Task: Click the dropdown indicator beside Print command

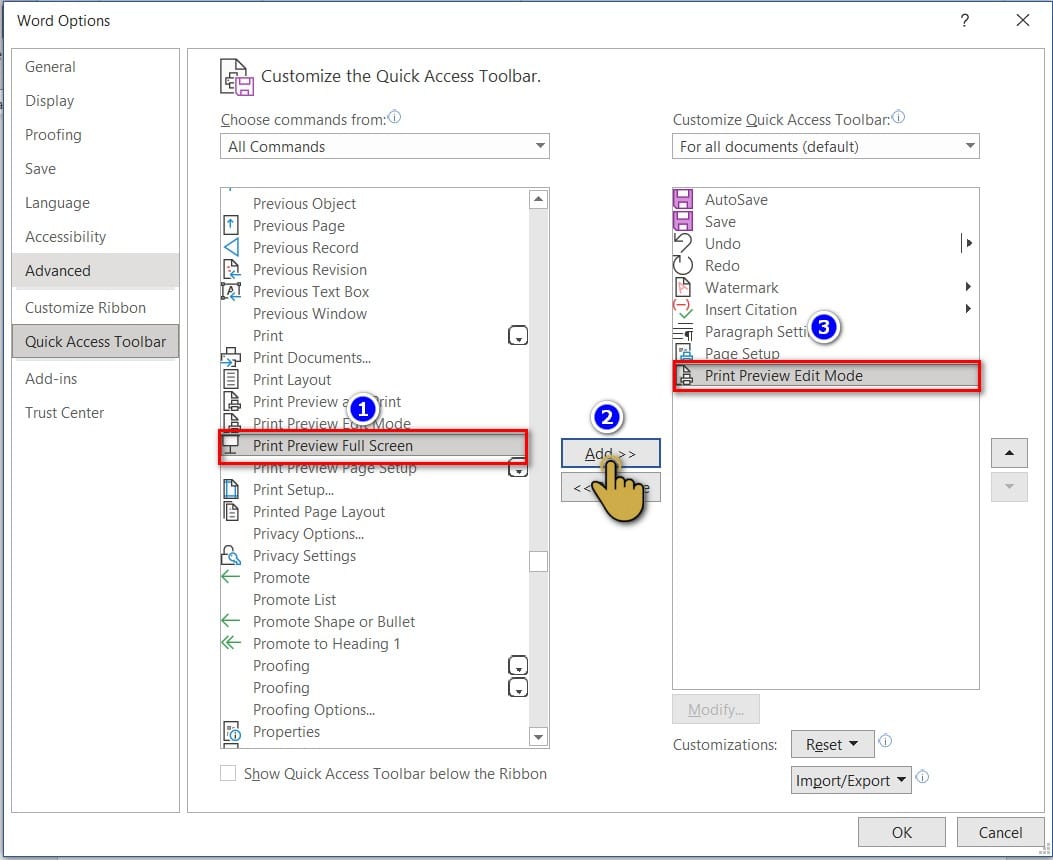Action: point(518,335)
